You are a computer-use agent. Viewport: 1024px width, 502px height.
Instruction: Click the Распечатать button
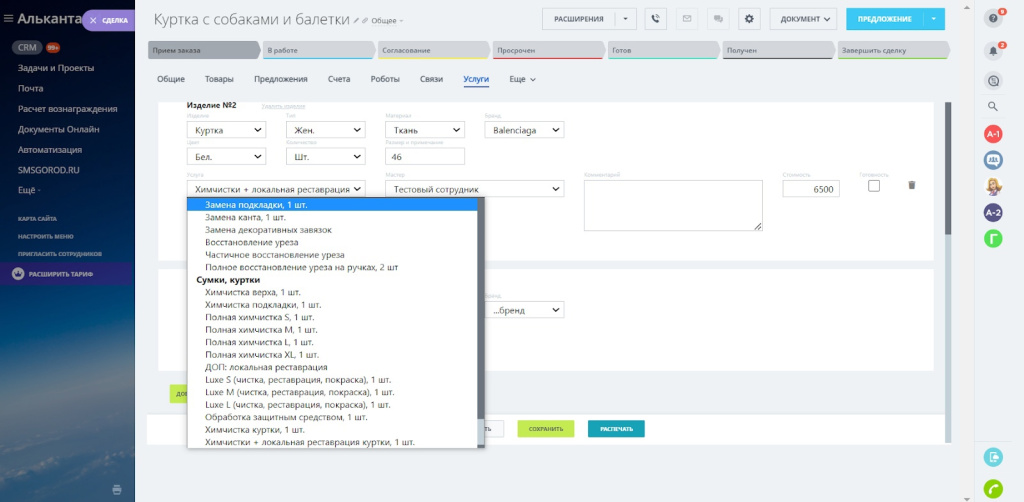tap(616, 429)
